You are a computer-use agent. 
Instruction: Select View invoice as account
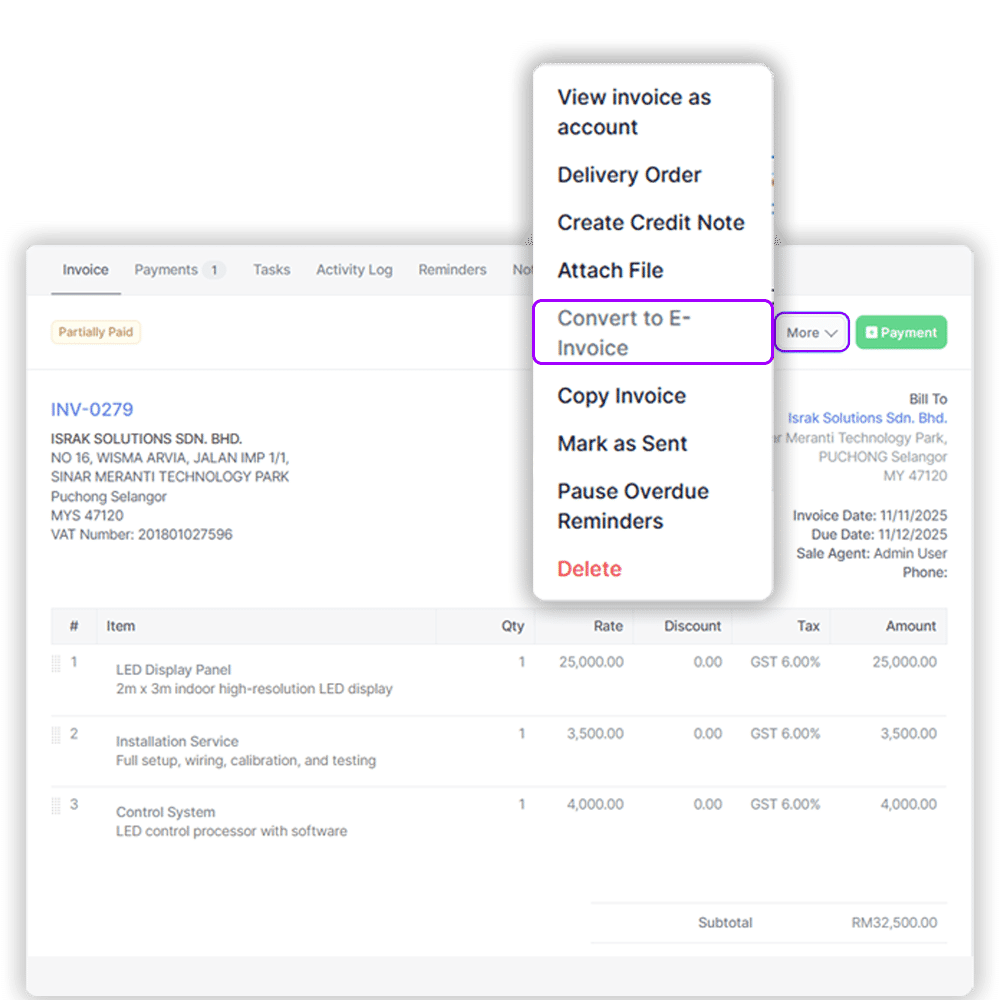point(634,112)
